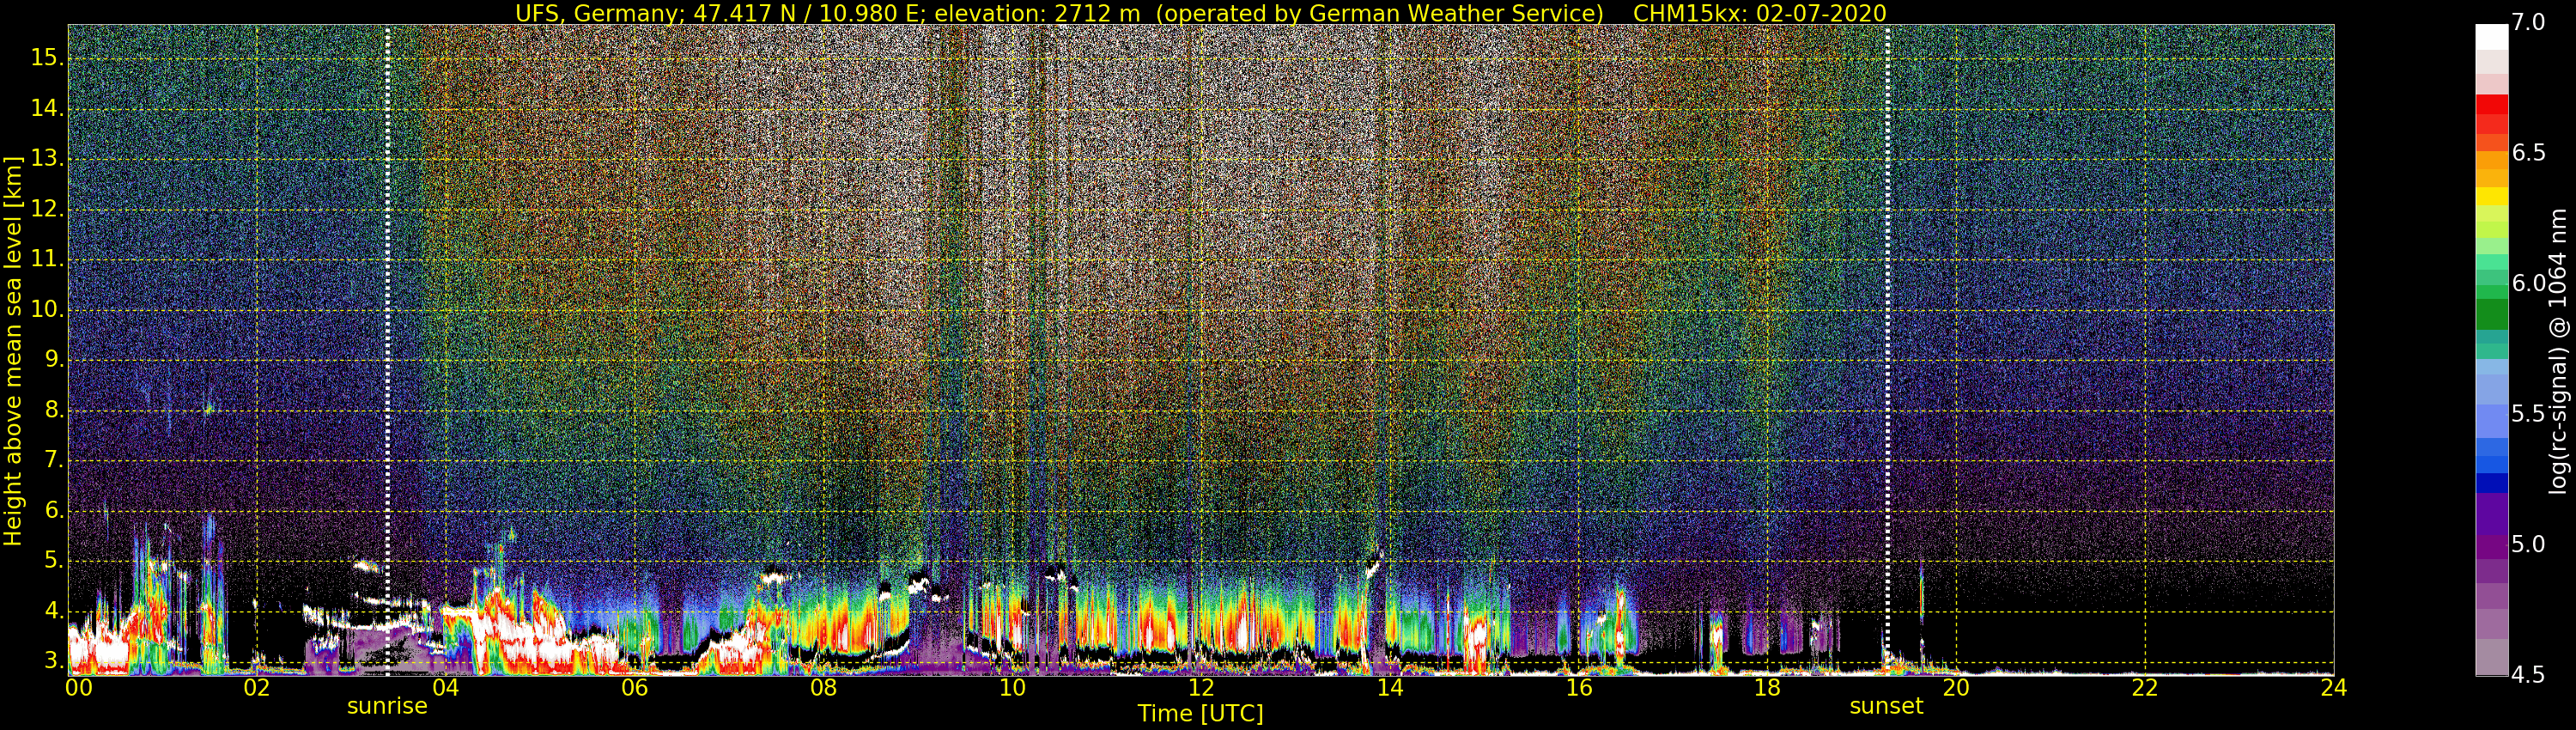Click the time axis tick "14"
Screen dimensions: 2576x730
[1390, 688]
